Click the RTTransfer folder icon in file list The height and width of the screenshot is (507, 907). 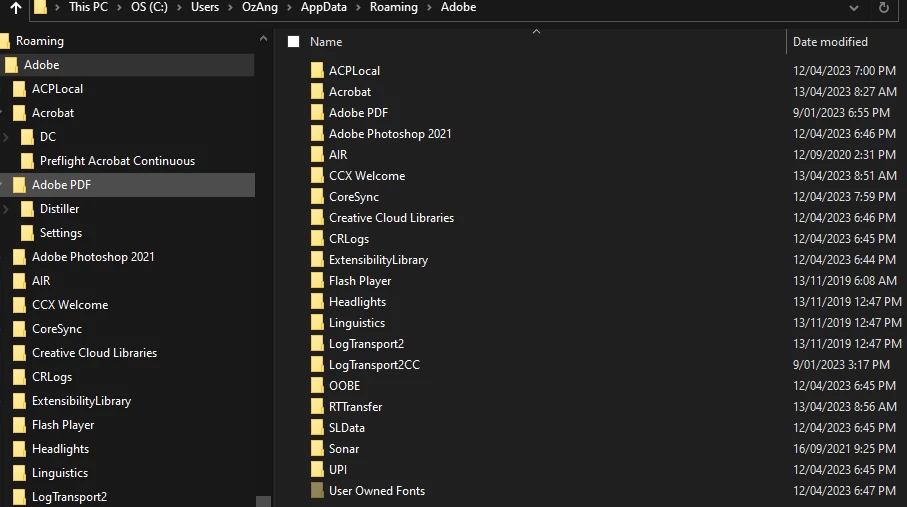pos(317,407)
